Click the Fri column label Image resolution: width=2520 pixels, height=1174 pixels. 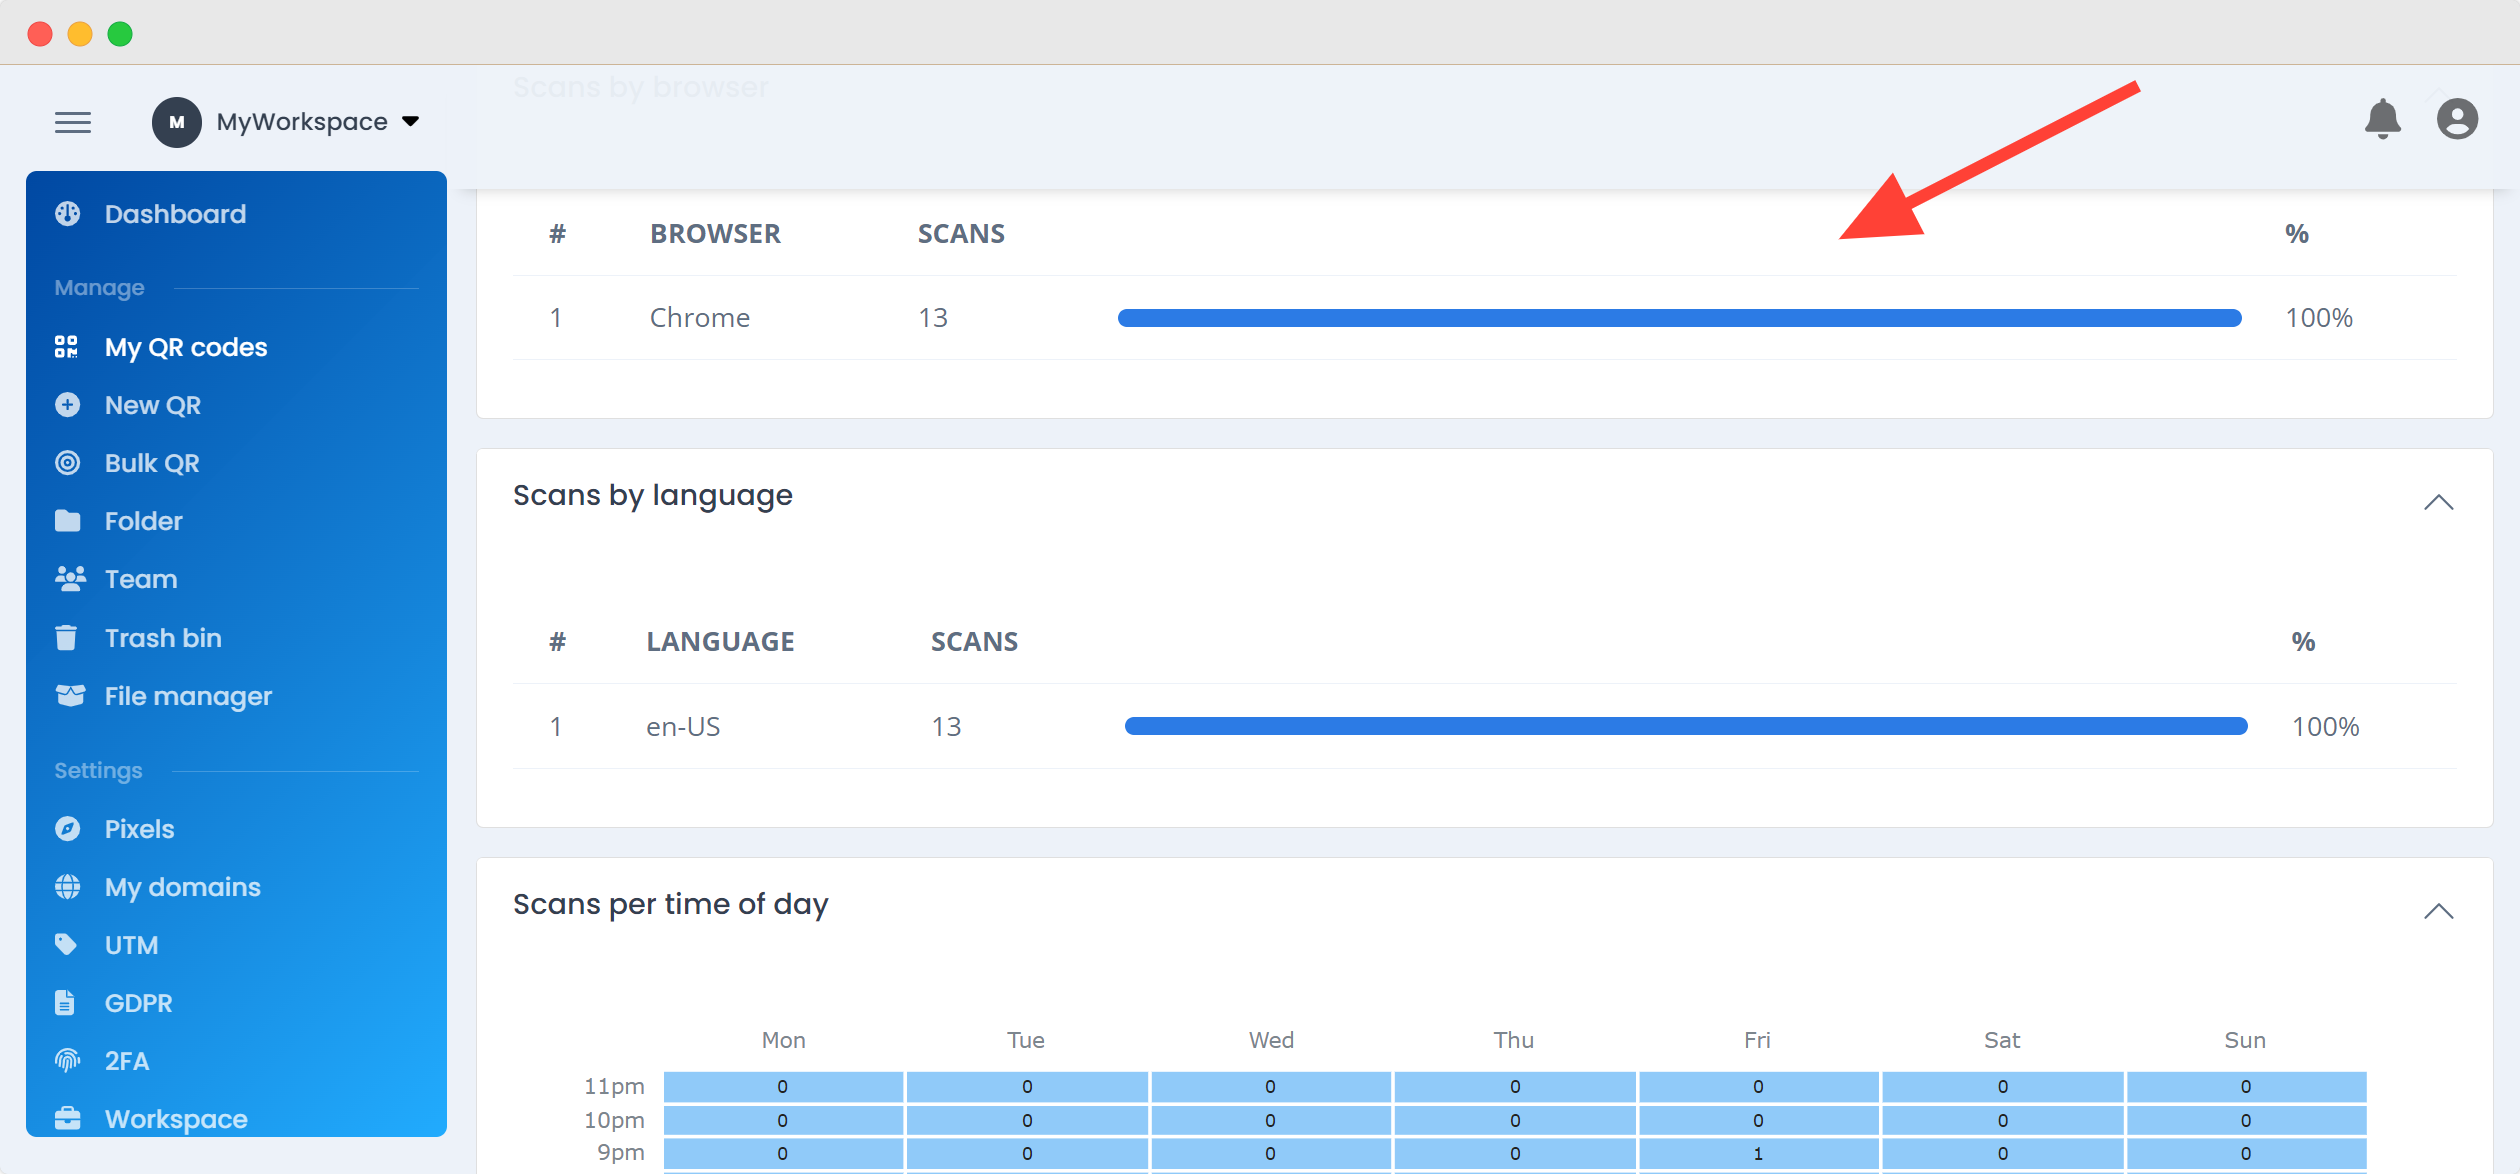1757,1040
